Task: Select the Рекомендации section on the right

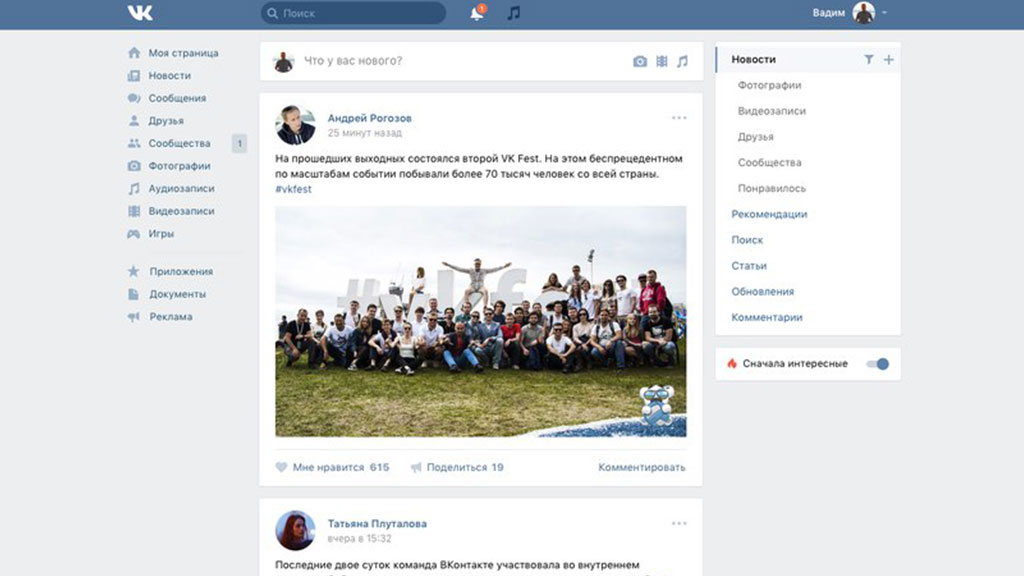Action: point(768,214)
